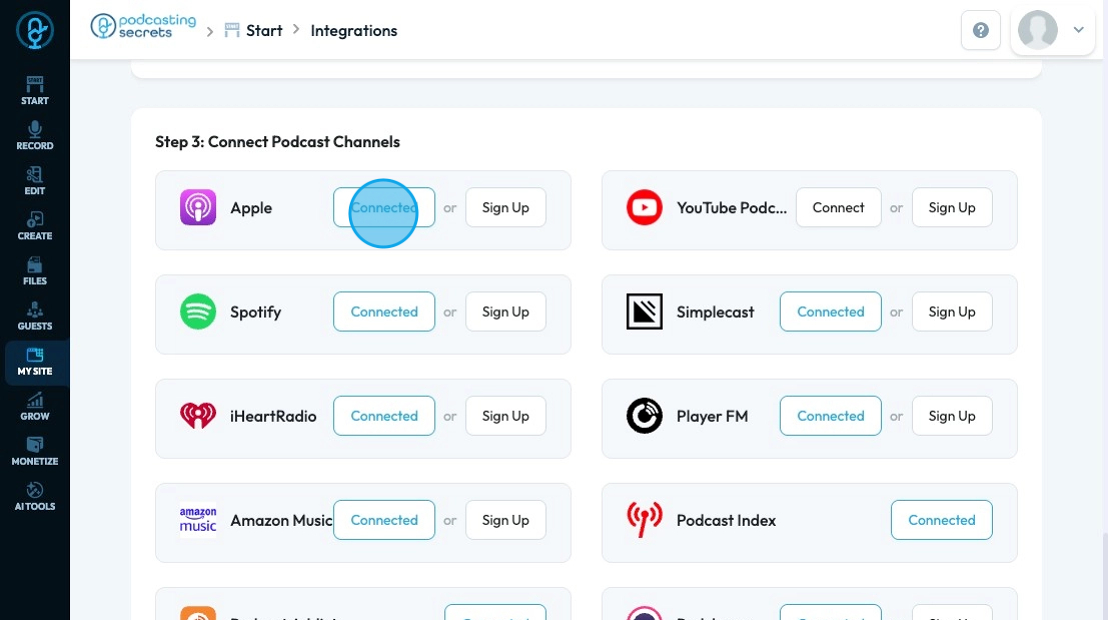Open the Guests section in sidebar
This screenshot has height=620, width=1108.
coord(35,317)
